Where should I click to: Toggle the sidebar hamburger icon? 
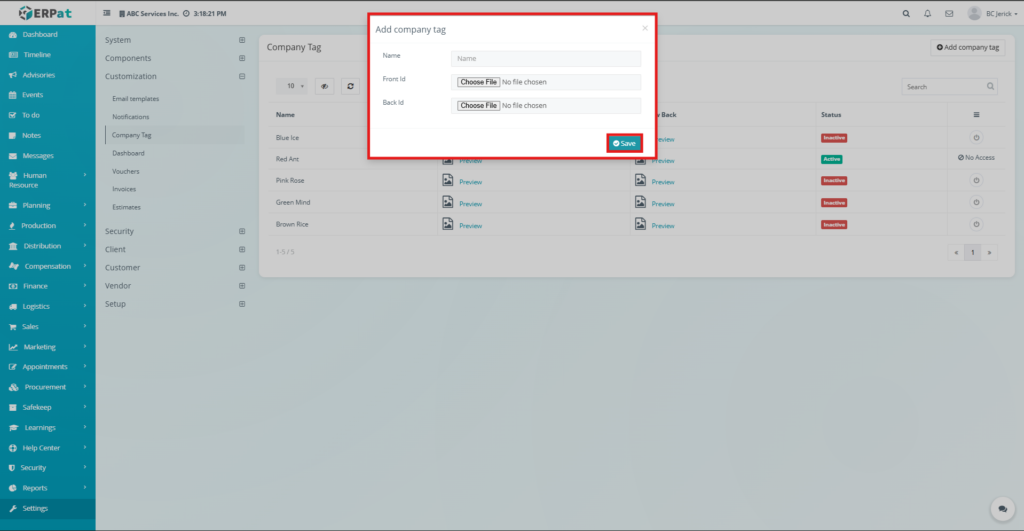pyautogui.click(x=106, y=13)
